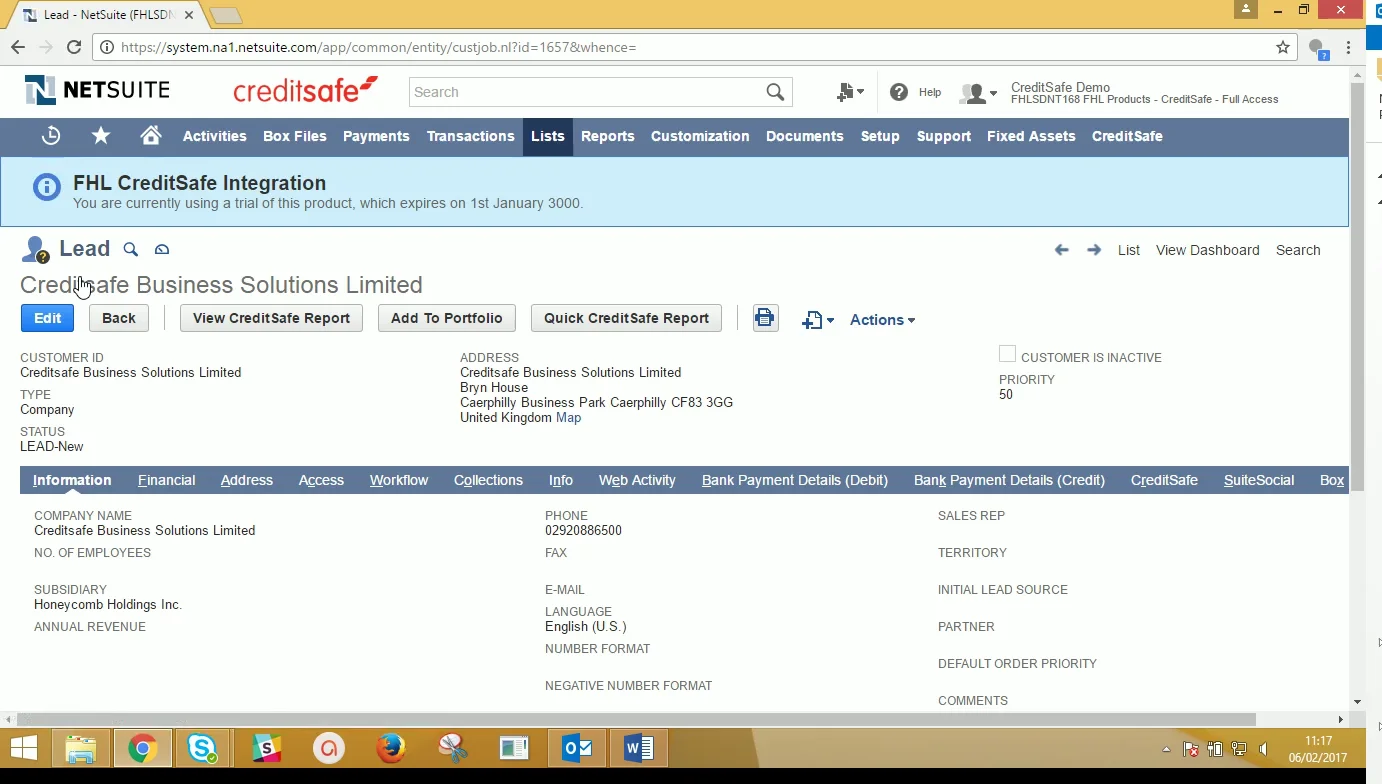Image resolution: width=1382 pixels, height=784 pixels.
Task: Switch to the Web Activity subtab
Action: 637,480
